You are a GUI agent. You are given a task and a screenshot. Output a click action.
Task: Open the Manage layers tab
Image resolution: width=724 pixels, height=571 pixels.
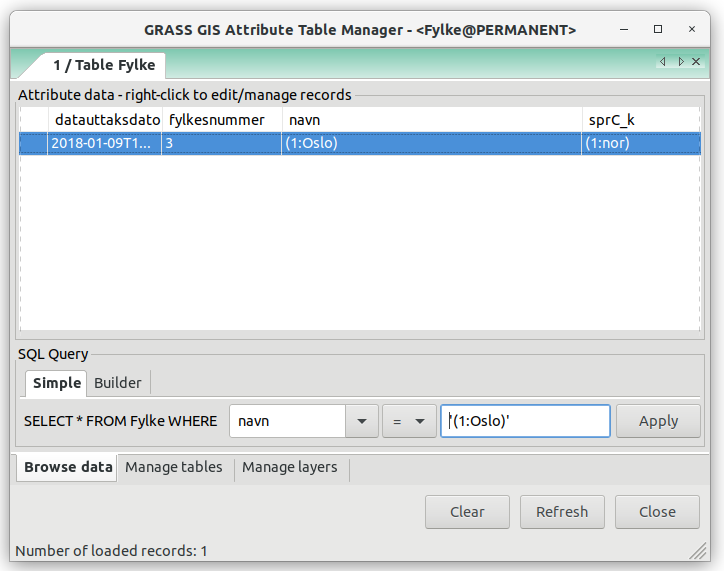(290, 467)
